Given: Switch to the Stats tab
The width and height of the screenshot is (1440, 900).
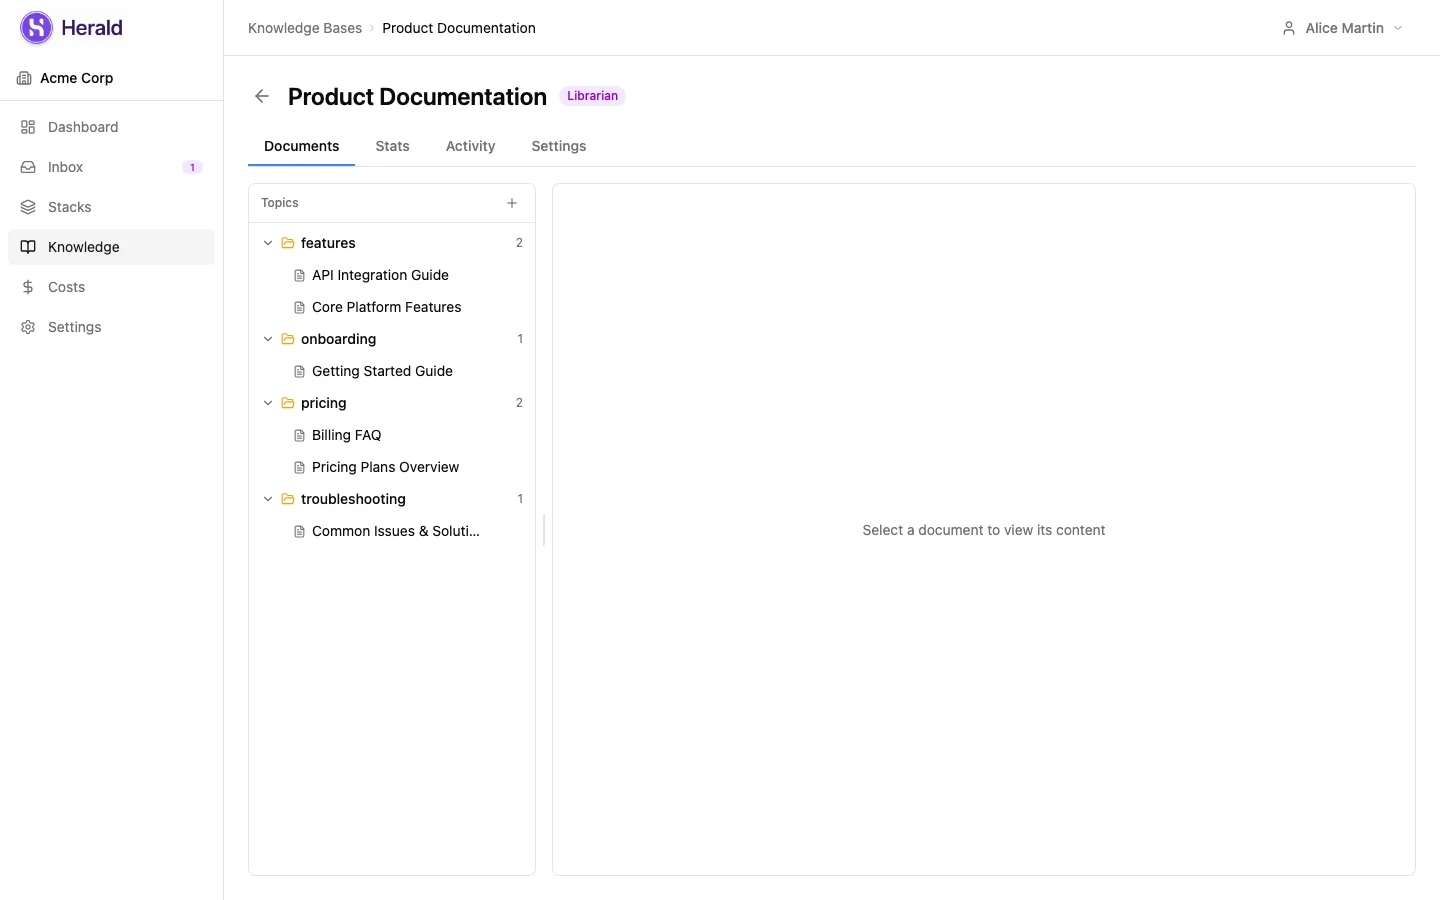Looking at the screenshot, I should [x=392, y=146].
